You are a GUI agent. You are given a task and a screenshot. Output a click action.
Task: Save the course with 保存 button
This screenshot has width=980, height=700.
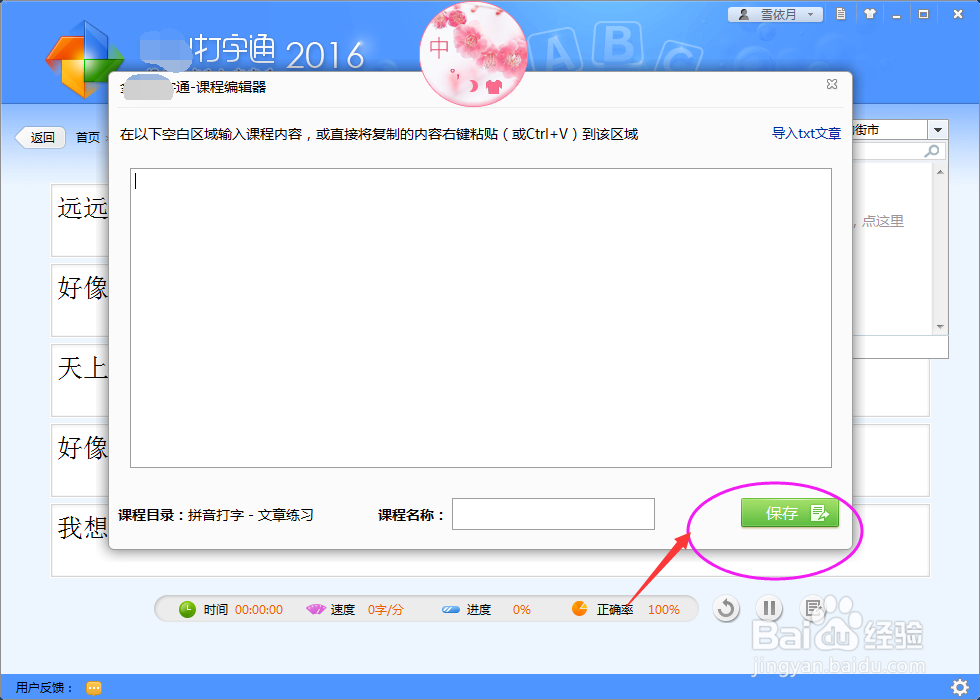789,512
